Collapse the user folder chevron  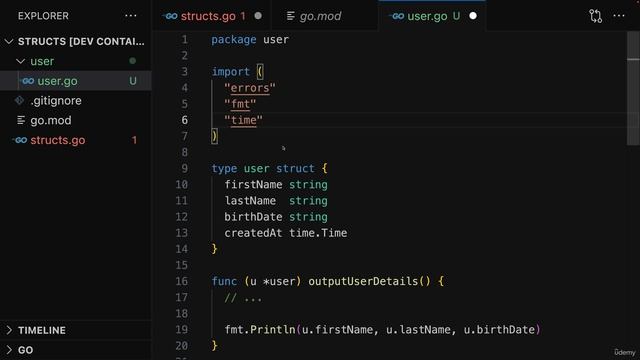pos(20,61)
